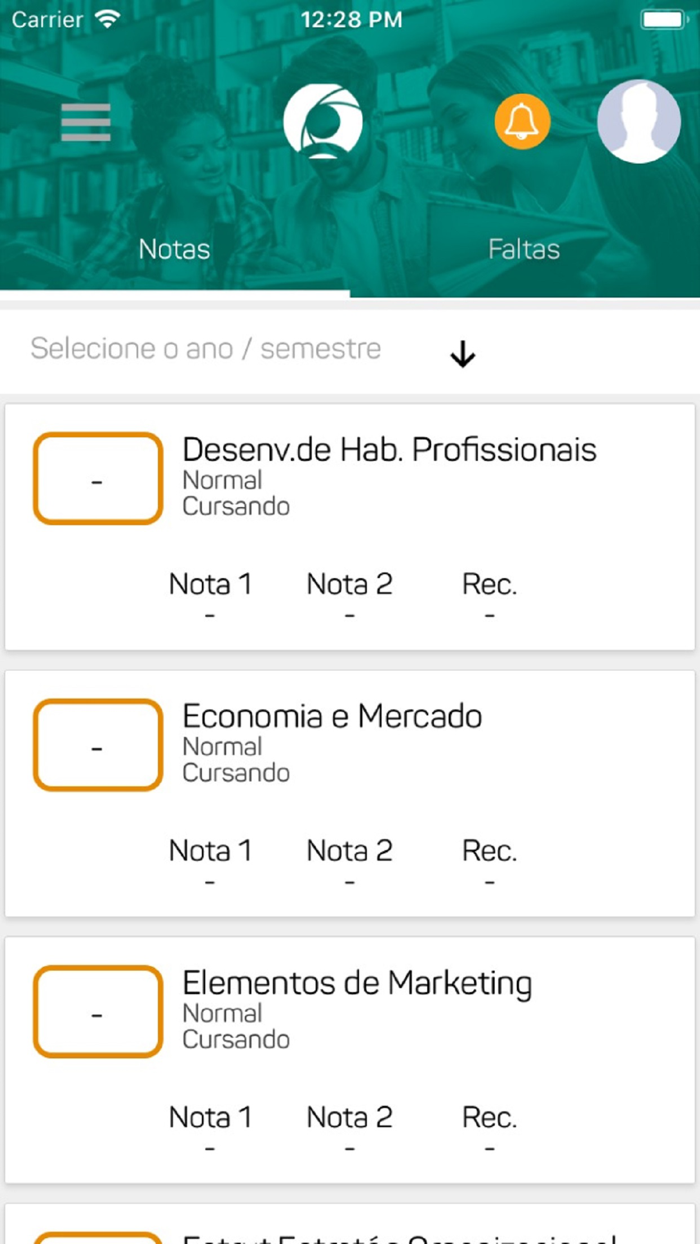Screen dimensions: 700x1244
Task: Click the grade badge for Elementos de Marketing
Action: 97,1011
